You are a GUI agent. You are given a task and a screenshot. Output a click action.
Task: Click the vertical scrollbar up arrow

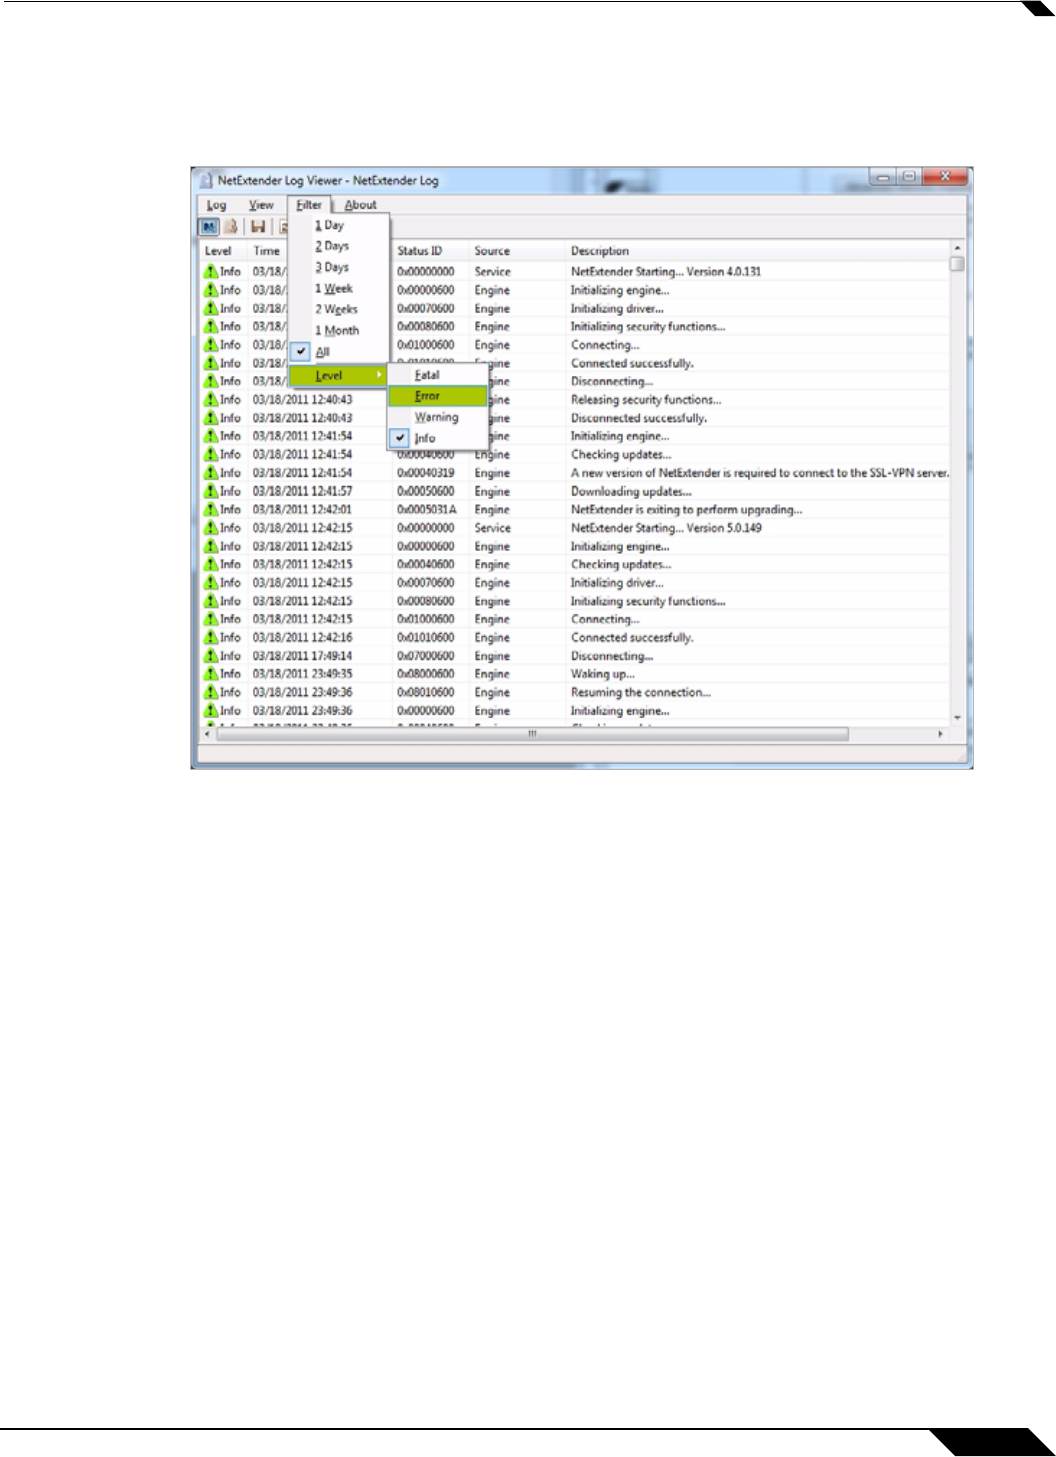957,248
